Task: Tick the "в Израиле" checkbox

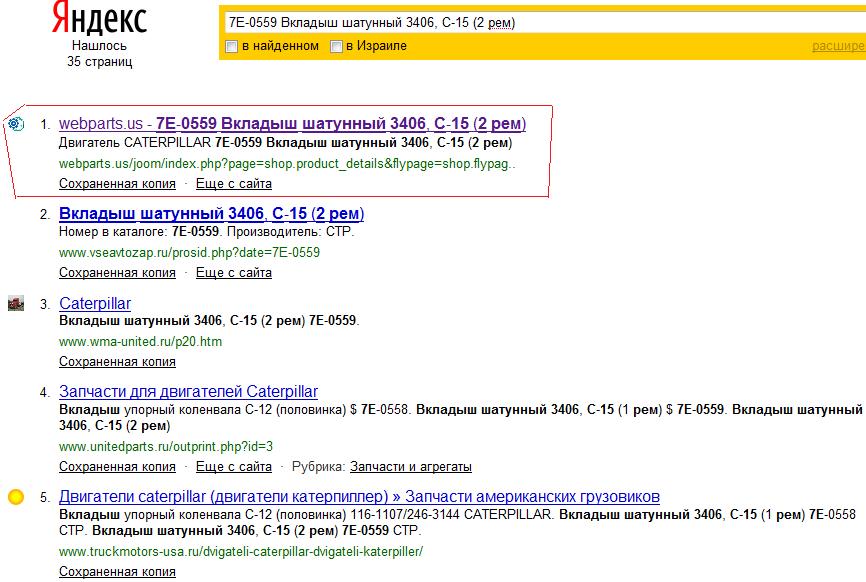Action: (x=336, y=46)
